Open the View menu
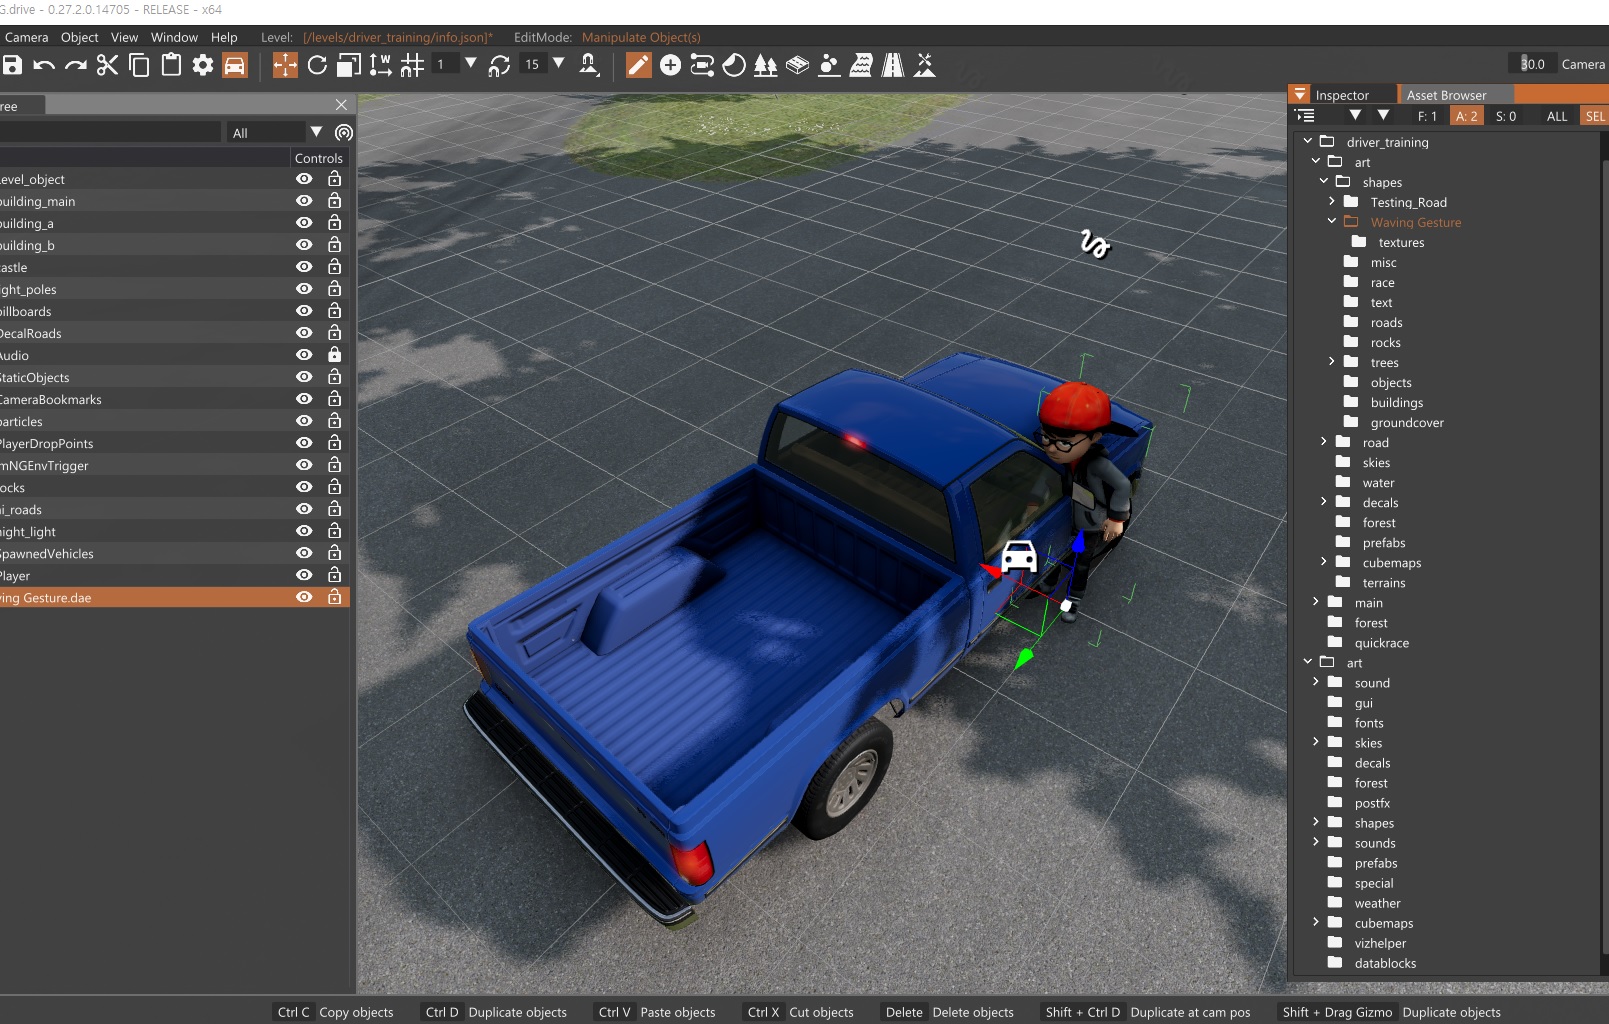Viewport: 1609px width, 1024px height. (125, 37)
